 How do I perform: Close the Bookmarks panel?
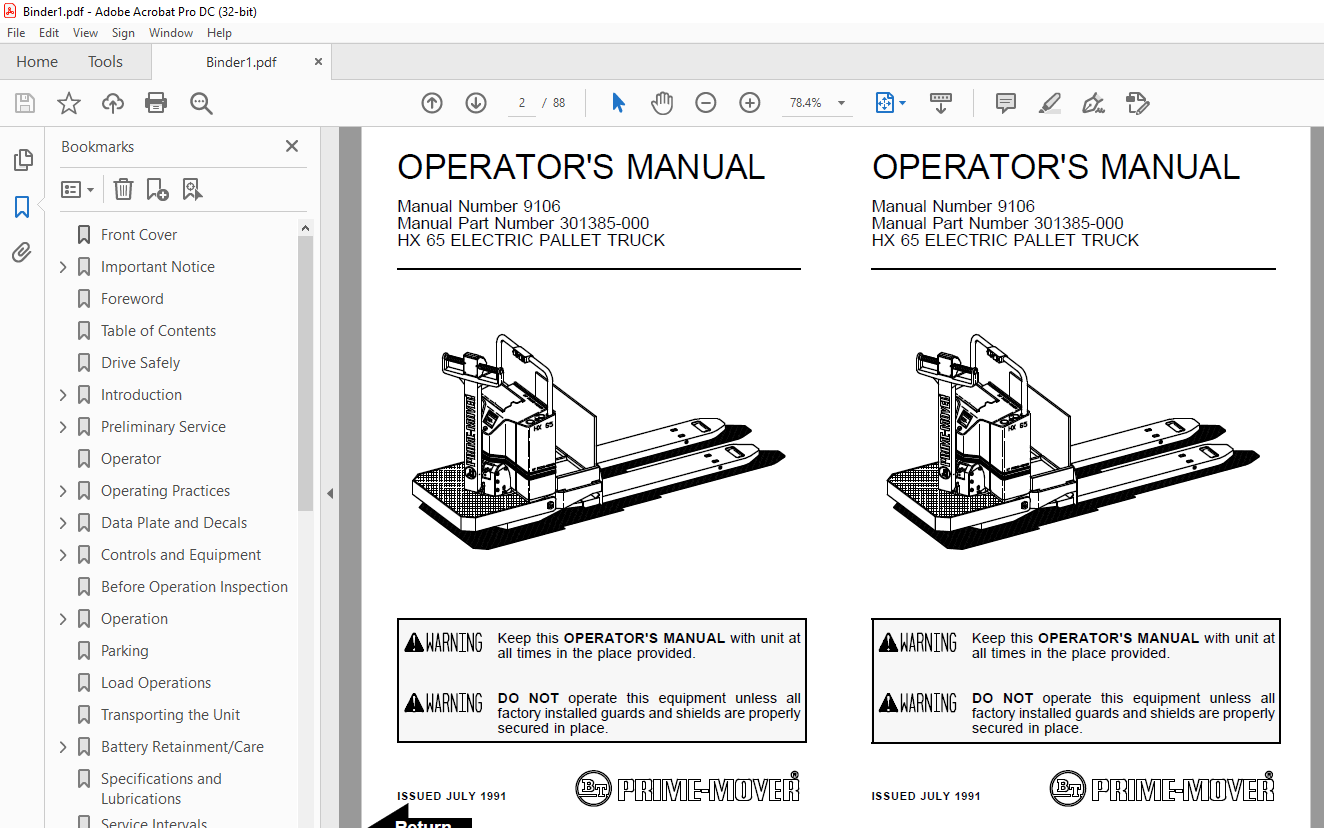coord(292,146)
